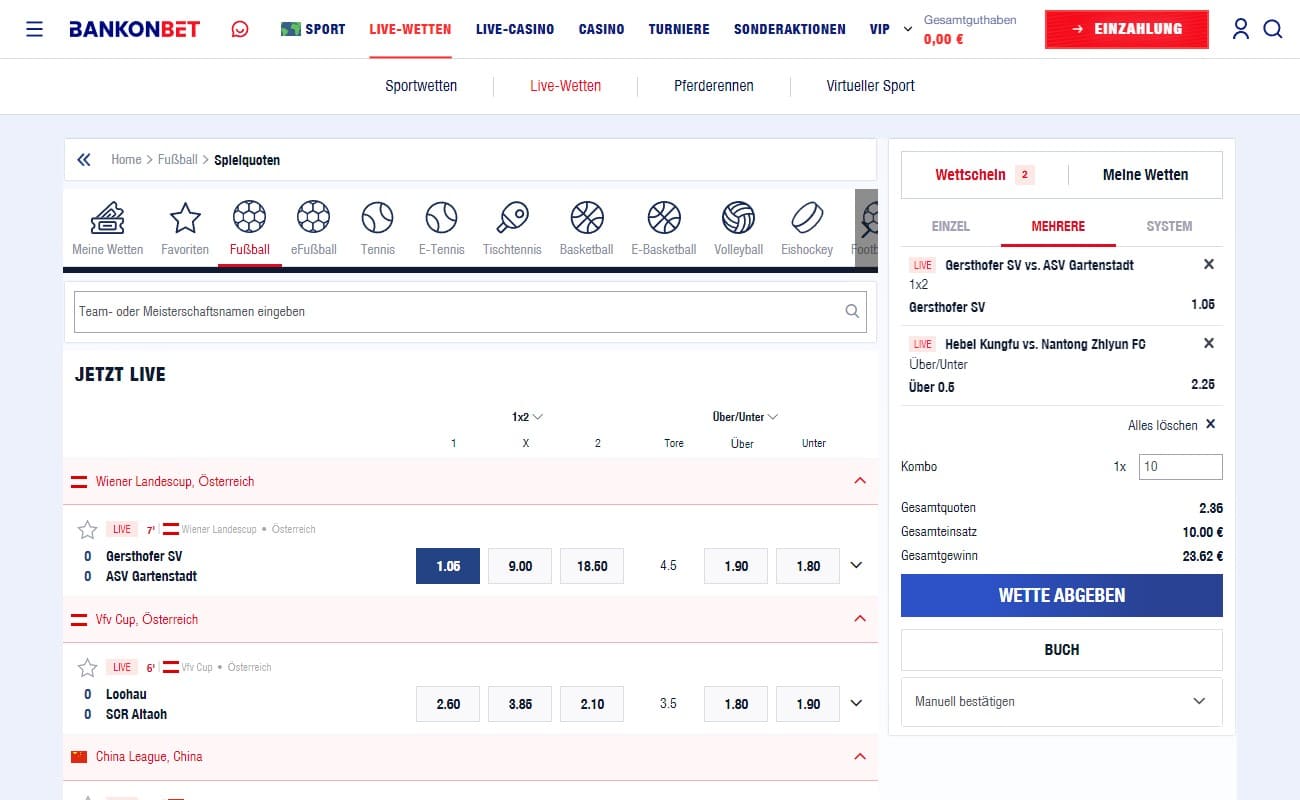Focus the Kombo stake input field
Screen dimensions: 1300x800
(1181, 466)
